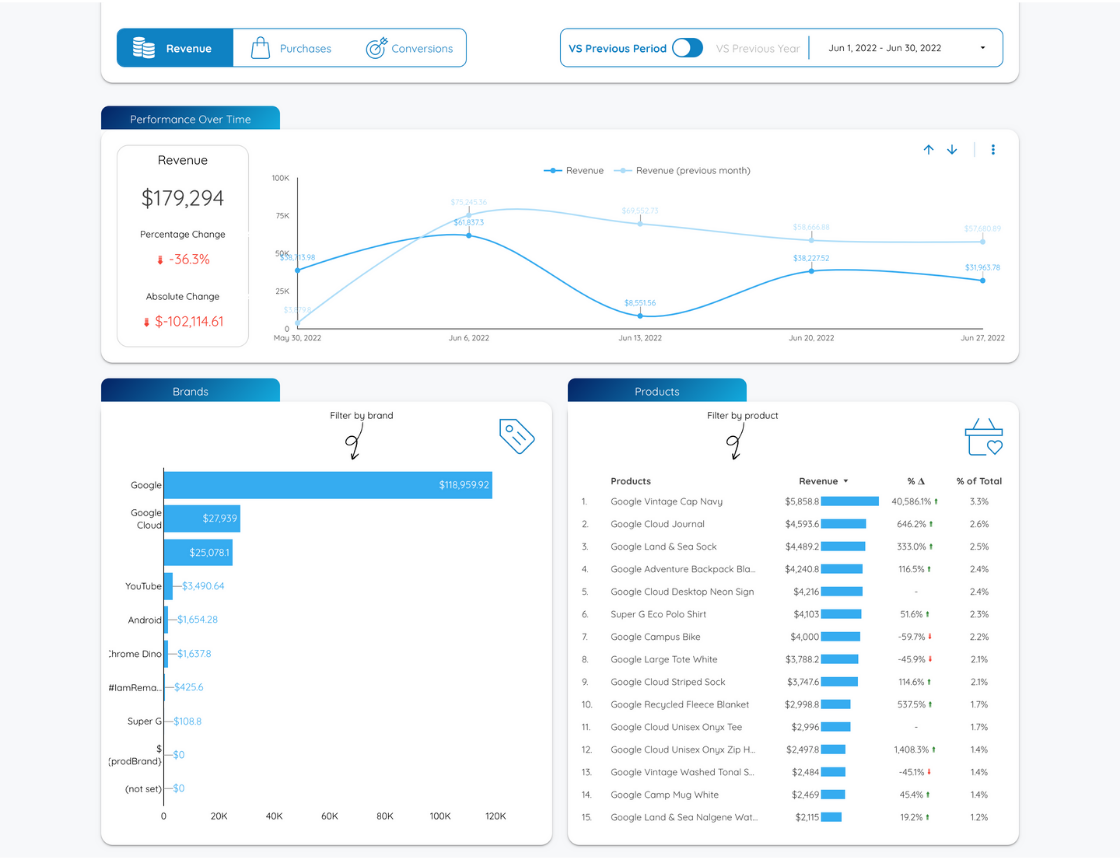Click the drill up arrow icon
This screenshot has width=1120, height=860.
coord(928,150)
